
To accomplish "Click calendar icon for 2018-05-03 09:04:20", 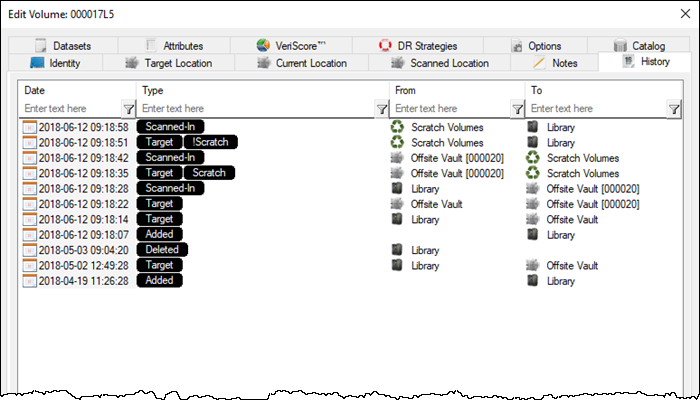I will click(29, 250).
